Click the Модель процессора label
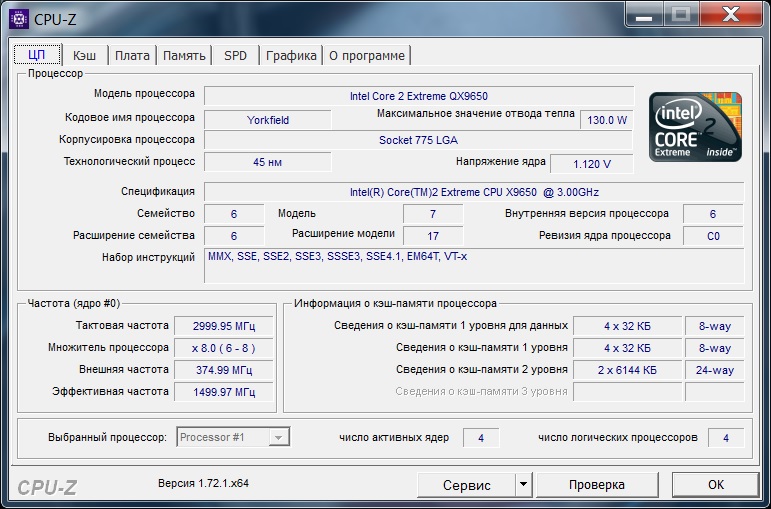The width and height of the screenshot is (771, 509). coord(144,93)
